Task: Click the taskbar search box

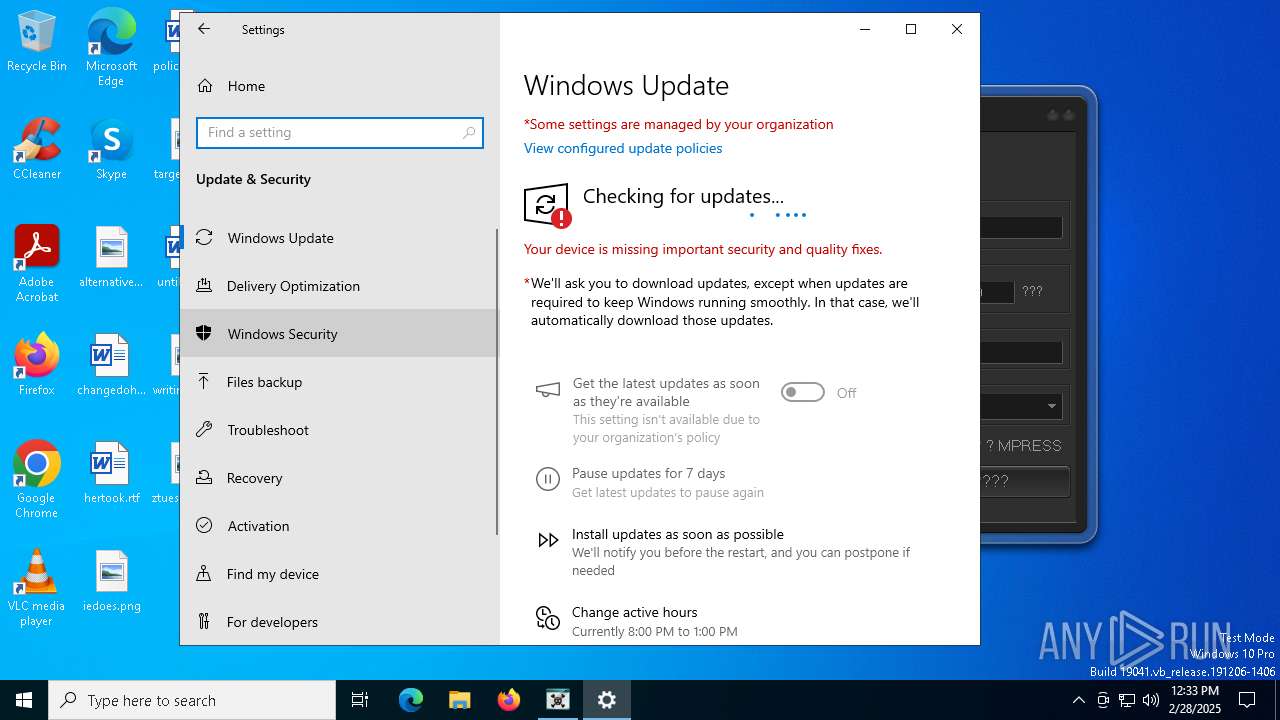Action: click(192, 700)
